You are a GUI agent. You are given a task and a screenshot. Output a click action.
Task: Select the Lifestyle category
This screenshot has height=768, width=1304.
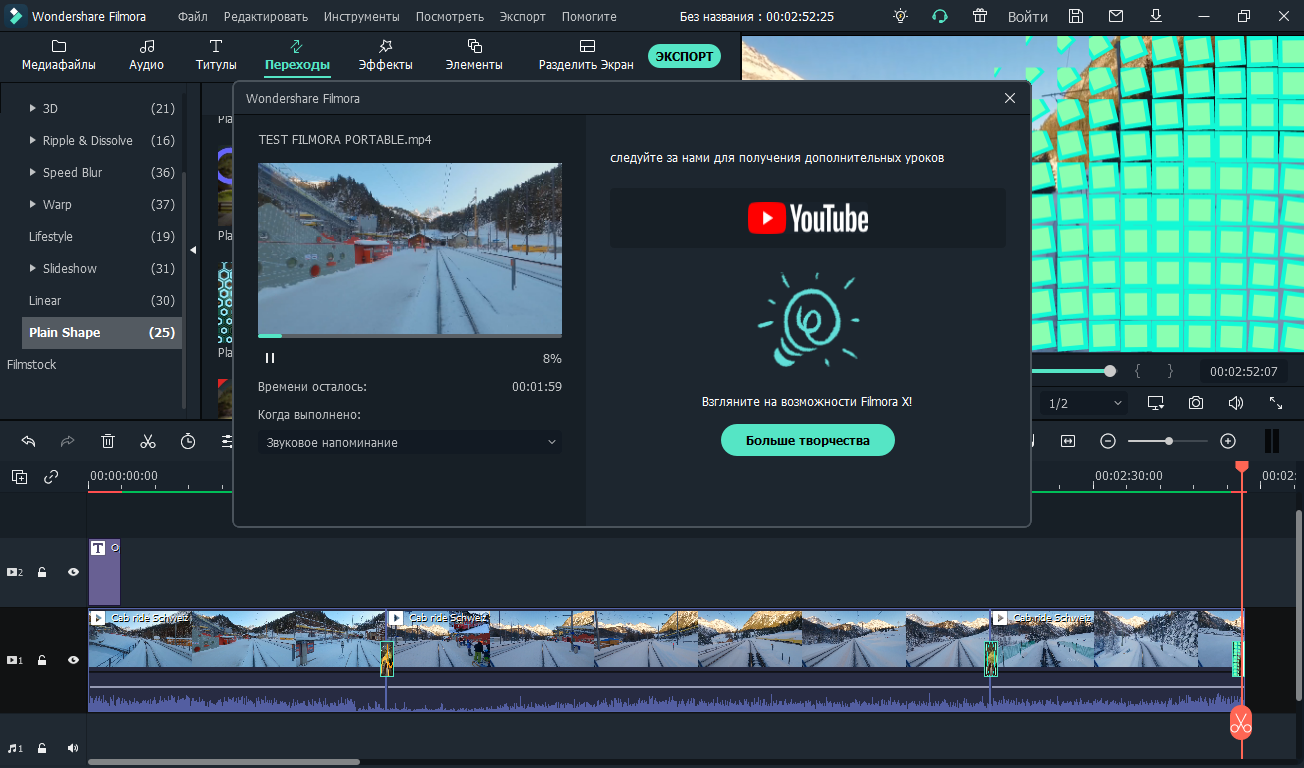(51, 236)
